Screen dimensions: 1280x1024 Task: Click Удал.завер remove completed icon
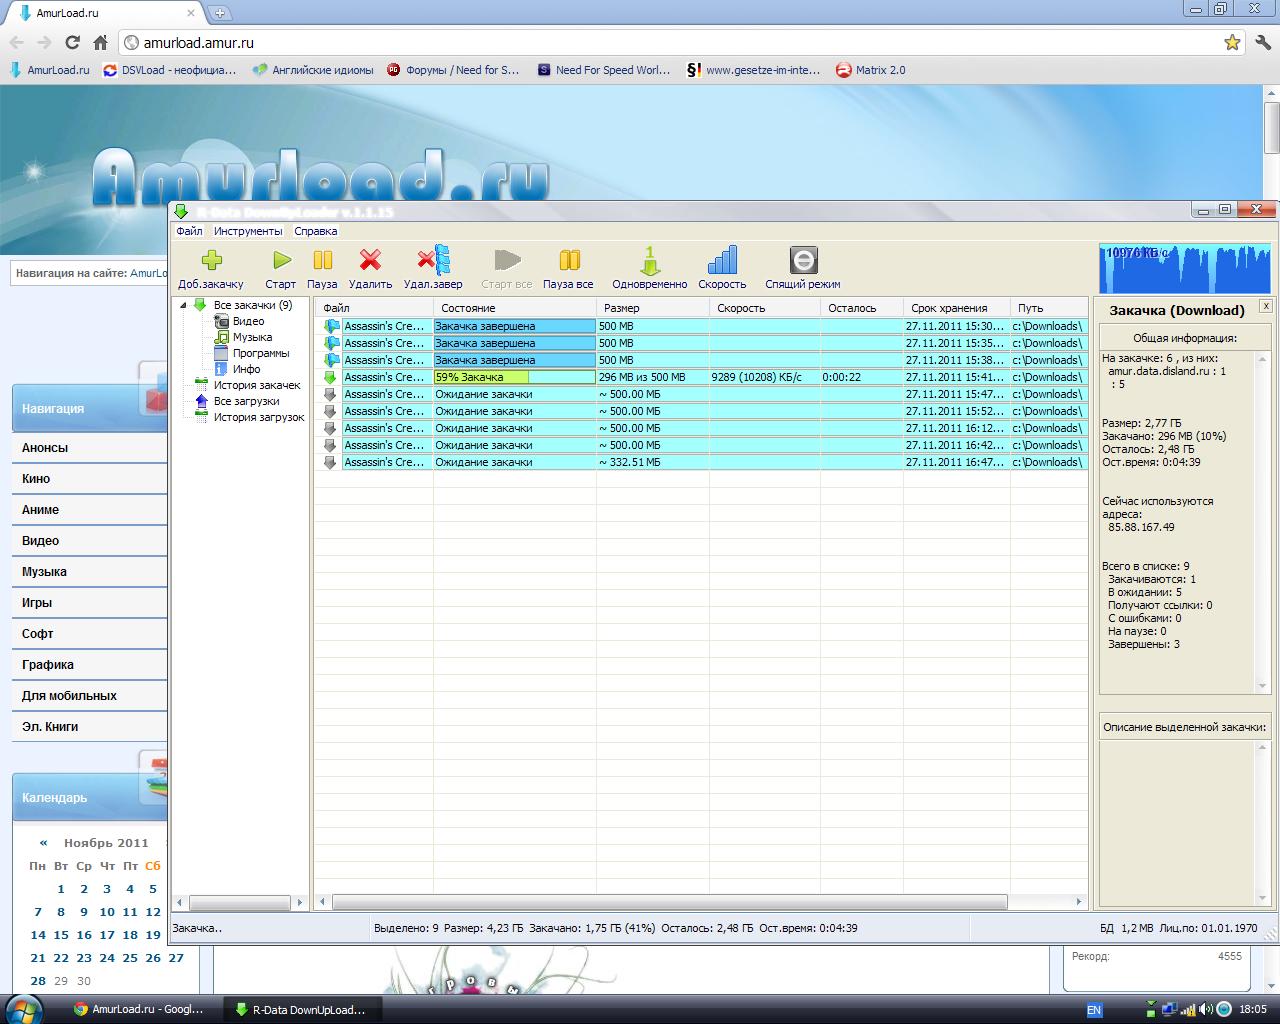434,260
